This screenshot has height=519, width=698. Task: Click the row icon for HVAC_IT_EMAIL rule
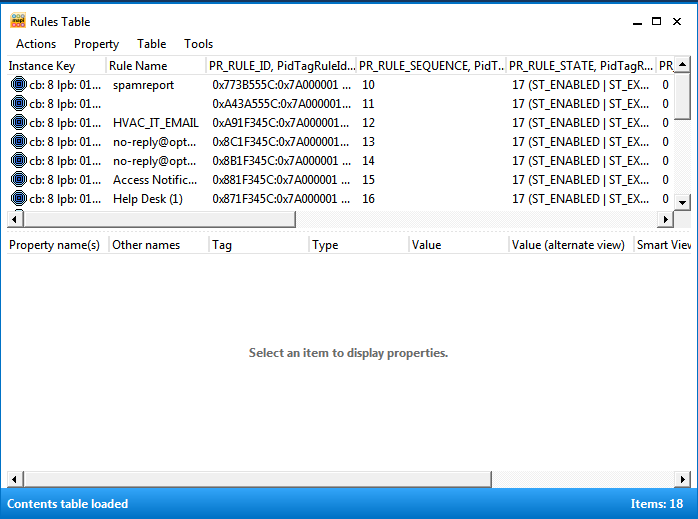19,122
